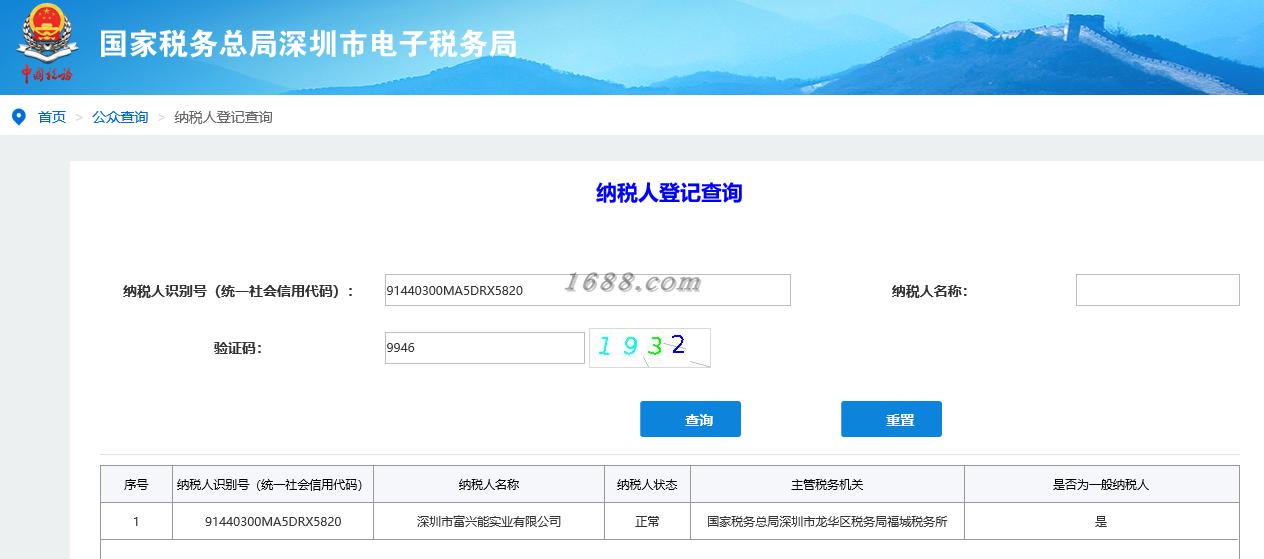
Task: Click the 纳税人状态 column header
Action: click(x=647, y=484)
